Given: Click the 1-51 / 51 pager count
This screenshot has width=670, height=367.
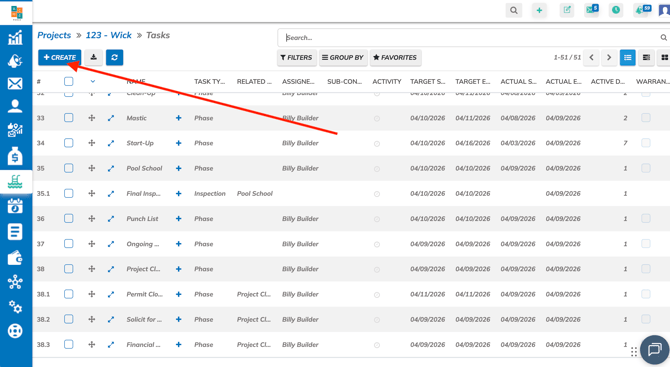Looking at the screenshot, I should click(x=567, y=58).
